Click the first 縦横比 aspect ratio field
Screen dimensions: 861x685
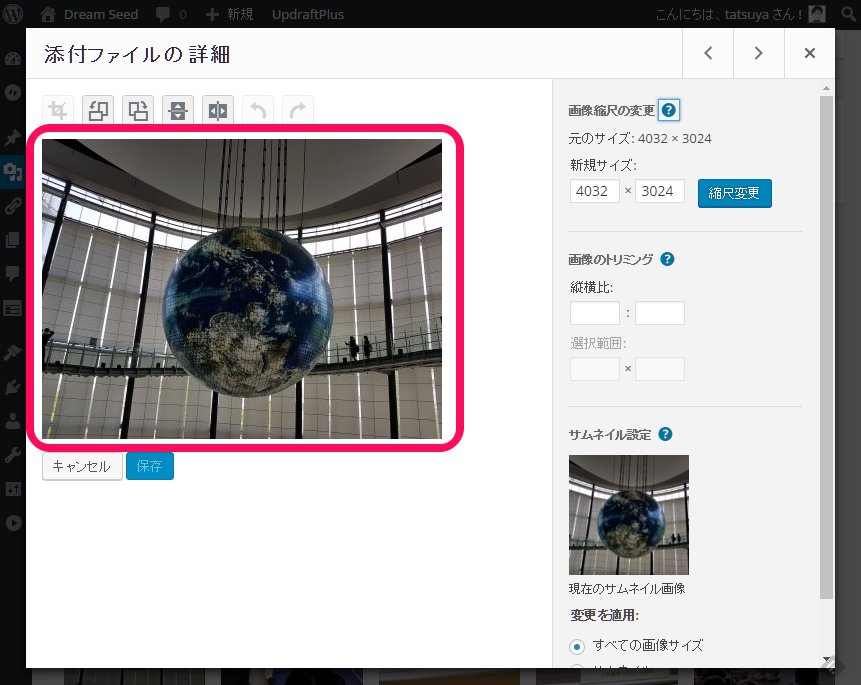(x=595, y=313)
